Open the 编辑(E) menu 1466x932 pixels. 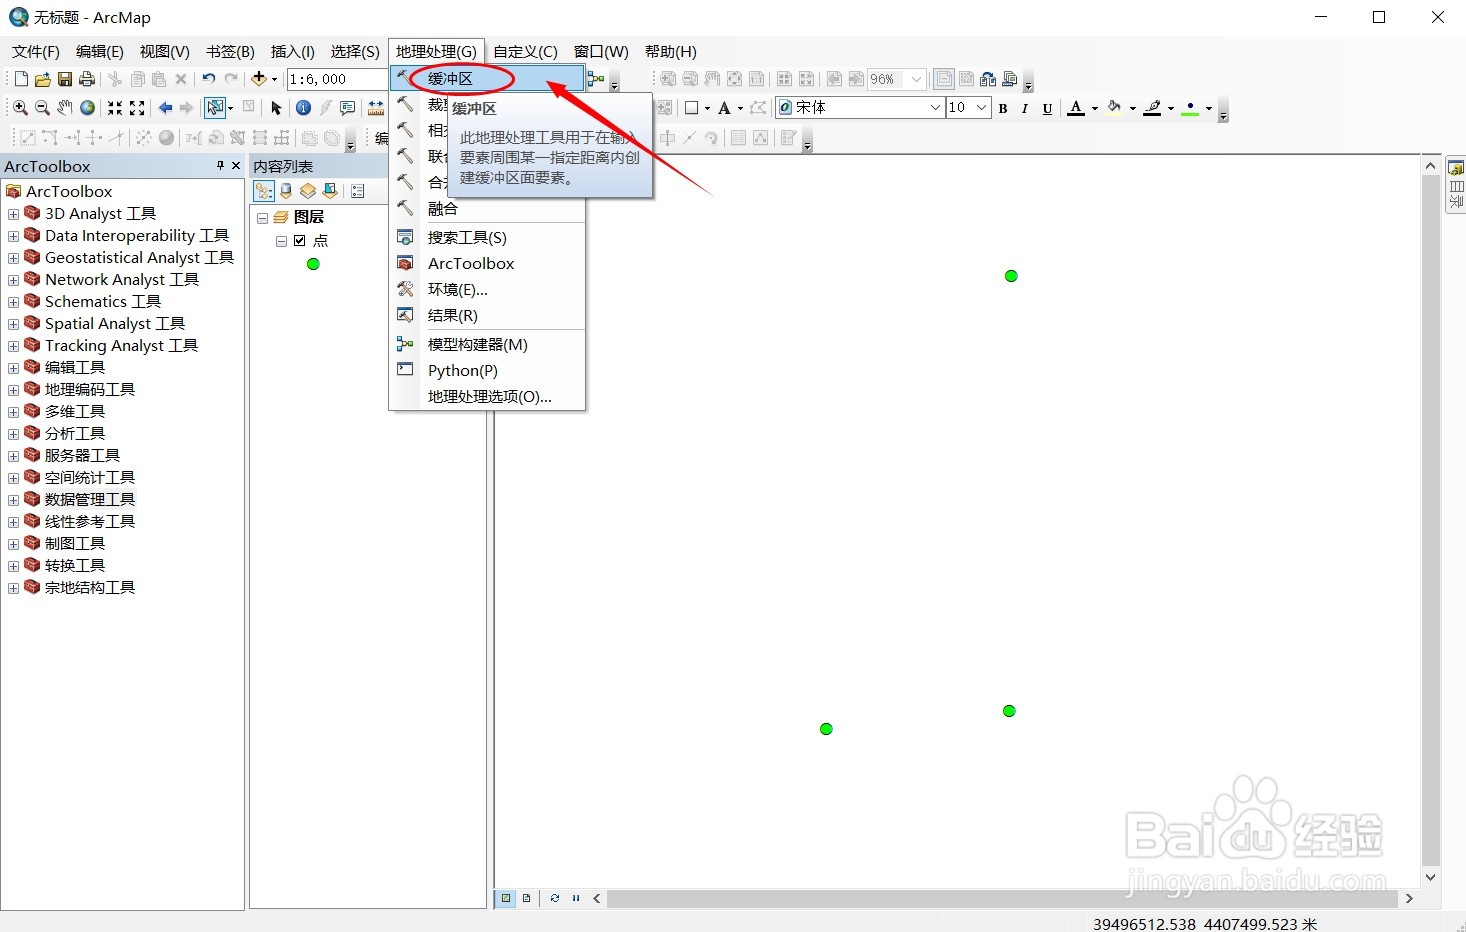[x=100, y=52]
